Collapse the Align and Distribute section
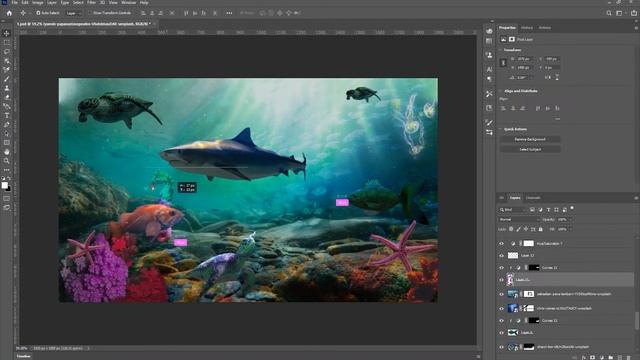 click(x=500, y=91)
